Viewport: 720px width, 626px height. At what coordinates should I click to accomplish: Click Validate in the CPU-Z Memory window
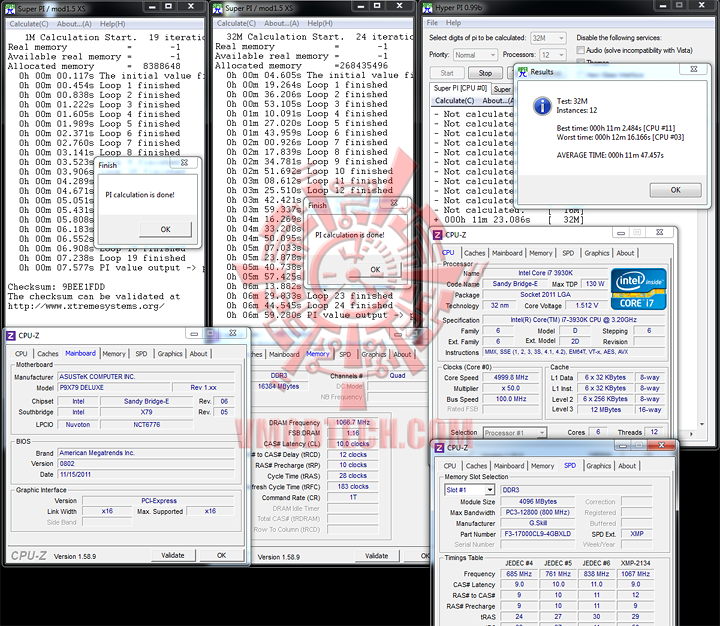377,556
